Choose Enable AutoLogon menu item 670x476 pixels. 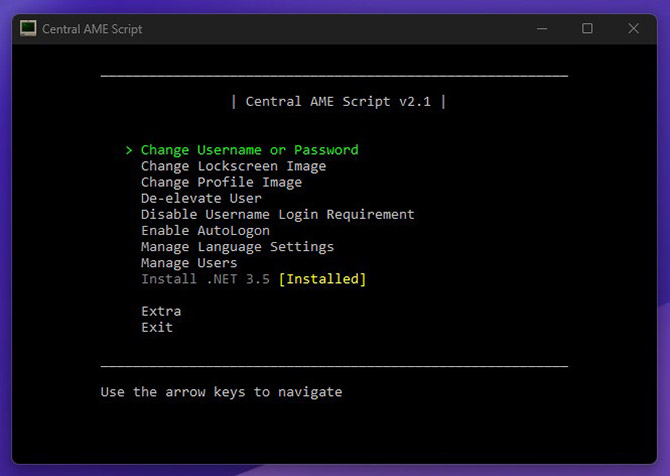[206, 231]
